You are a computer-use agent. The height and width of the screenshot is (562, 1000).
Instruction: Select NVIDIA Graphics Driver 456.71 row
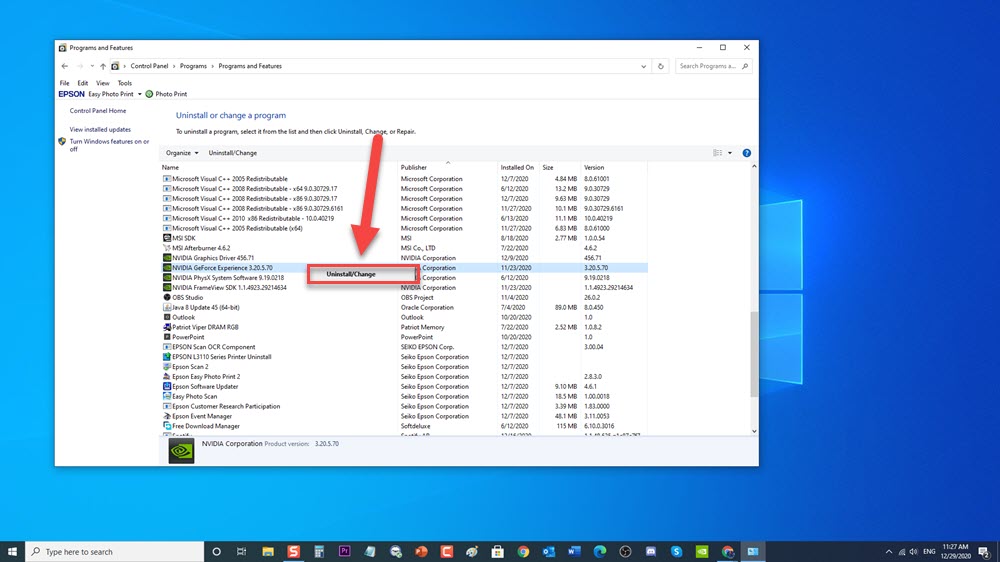coord(404,258)
